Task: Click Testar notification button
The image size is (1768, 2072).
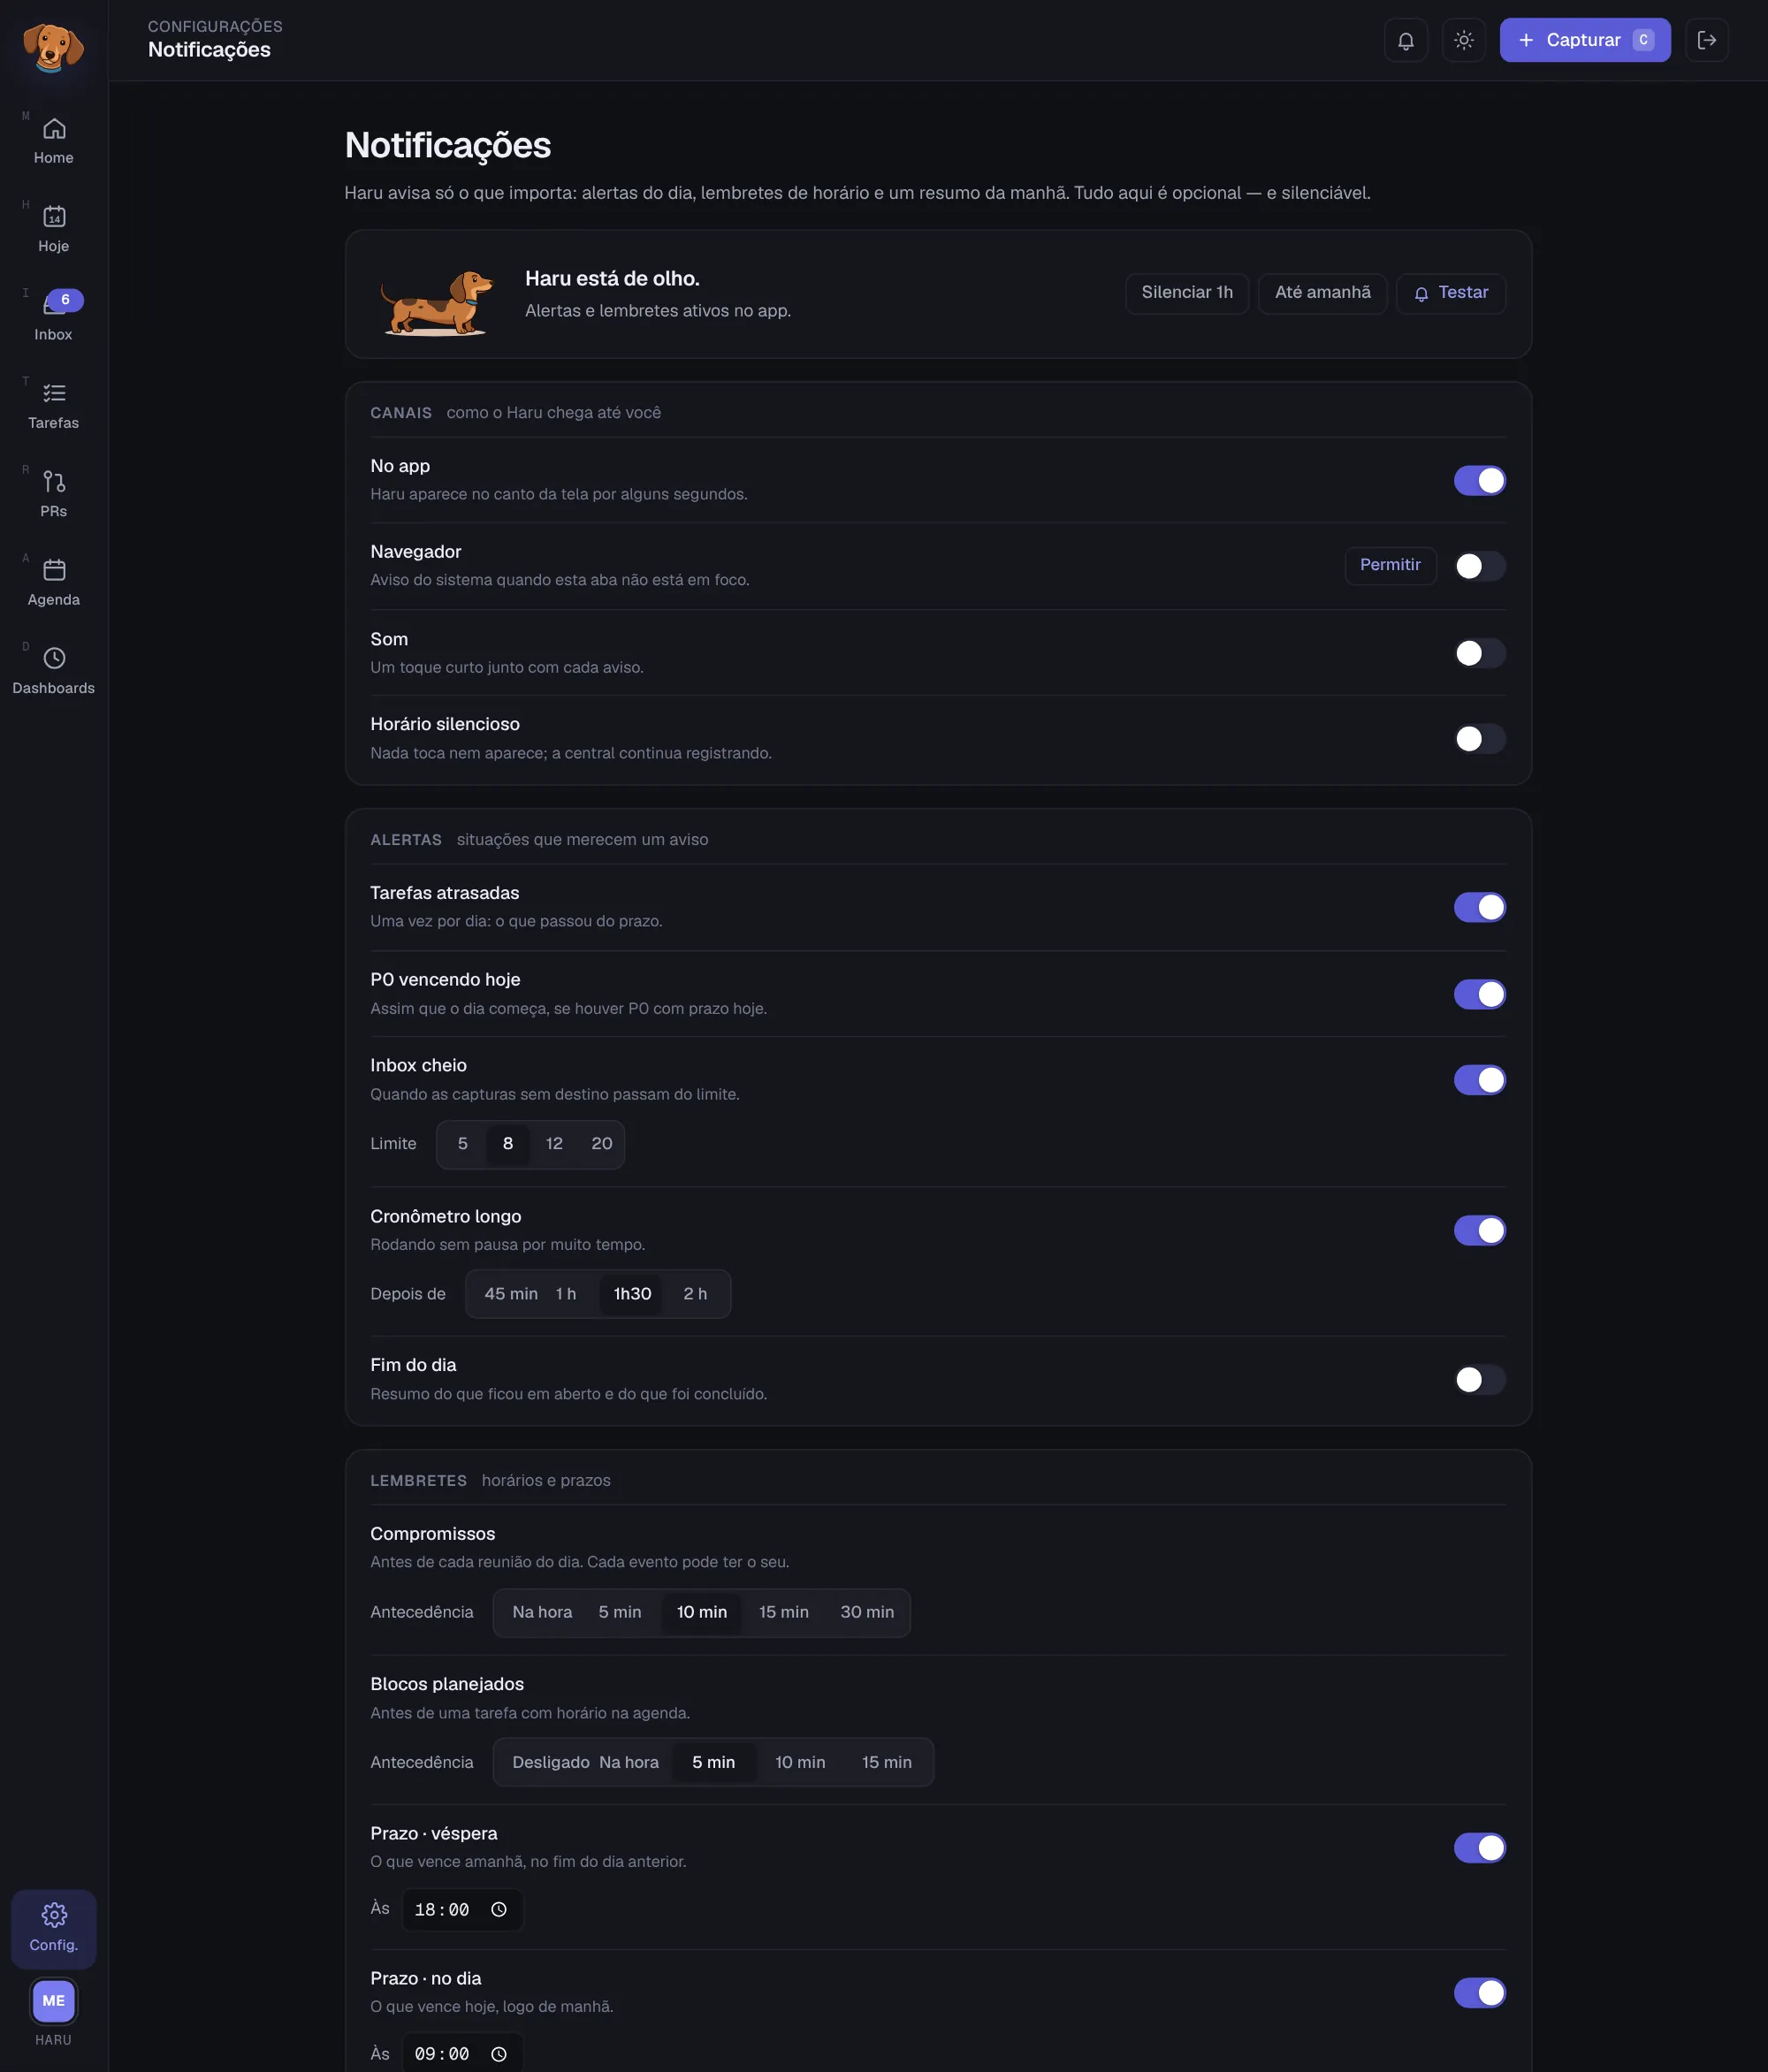Action: [x=1450, y=293]
